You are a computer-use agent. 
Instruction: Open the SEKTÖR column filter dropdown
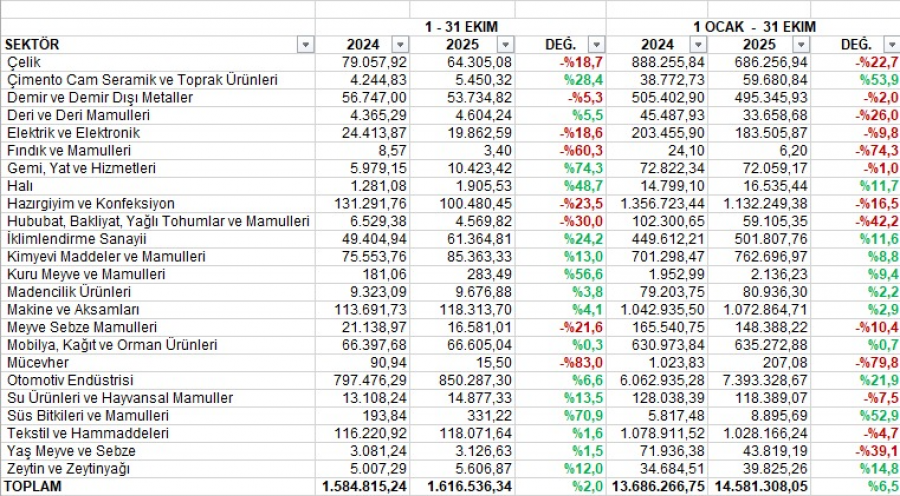[x=305, y=45]
